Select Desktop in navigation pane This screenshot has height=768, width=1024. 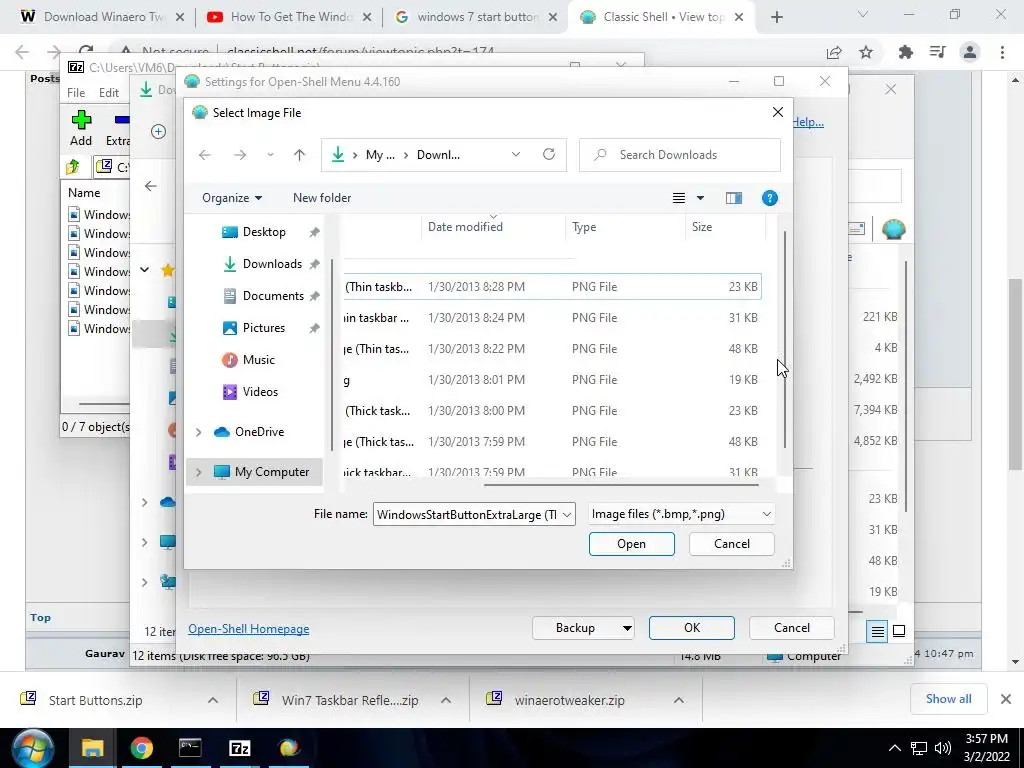(264, 232)
